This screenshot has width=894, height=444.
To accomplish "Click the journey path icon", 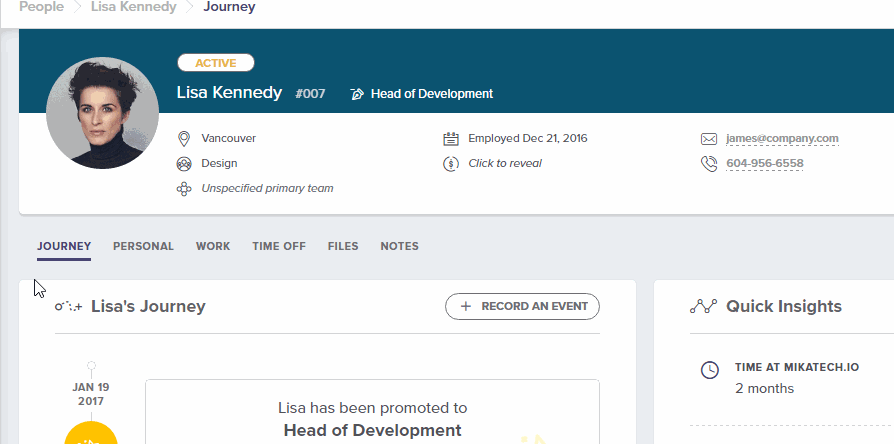I will 68,307.
